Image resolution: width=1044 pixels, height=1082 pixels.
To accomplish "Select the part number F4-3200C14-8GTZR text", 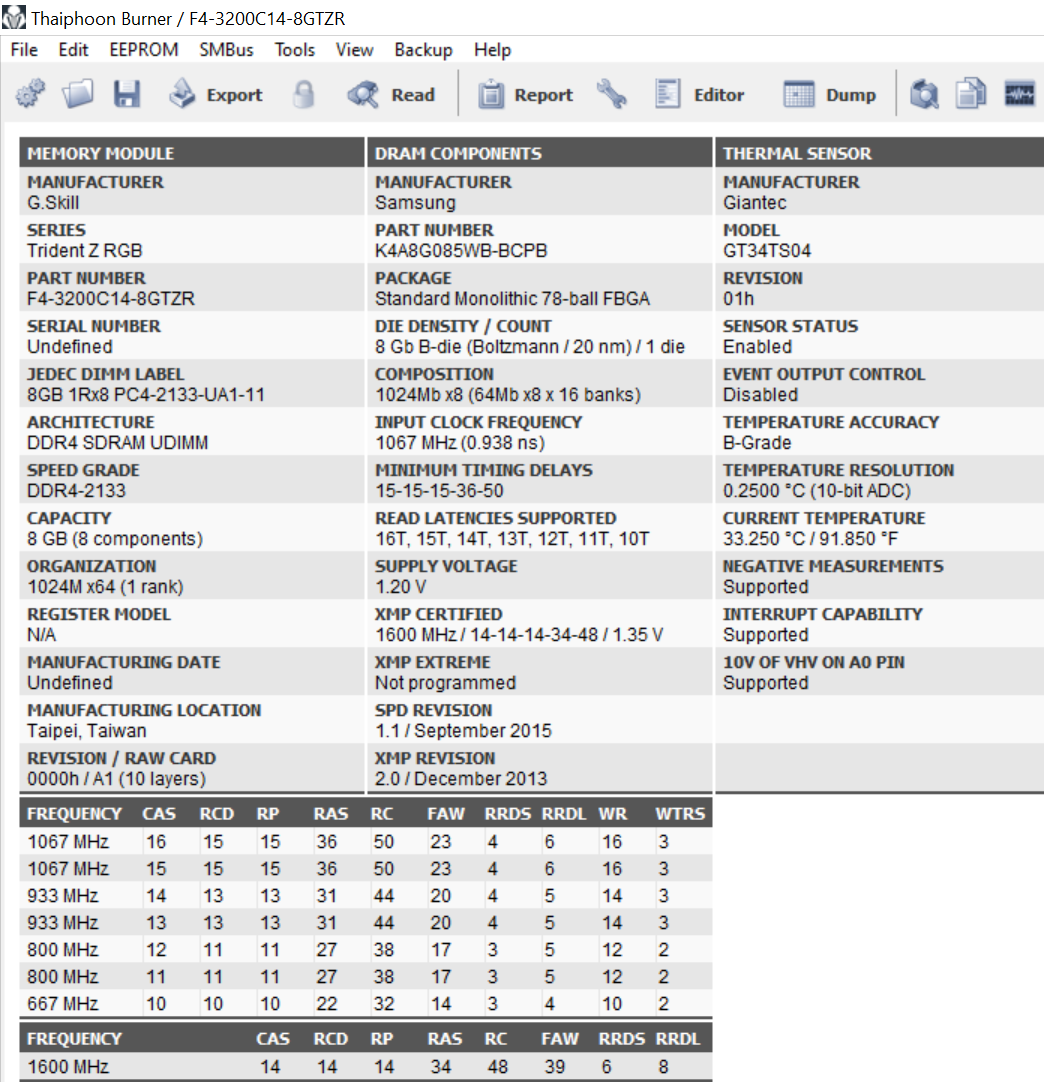I will 110,299.
